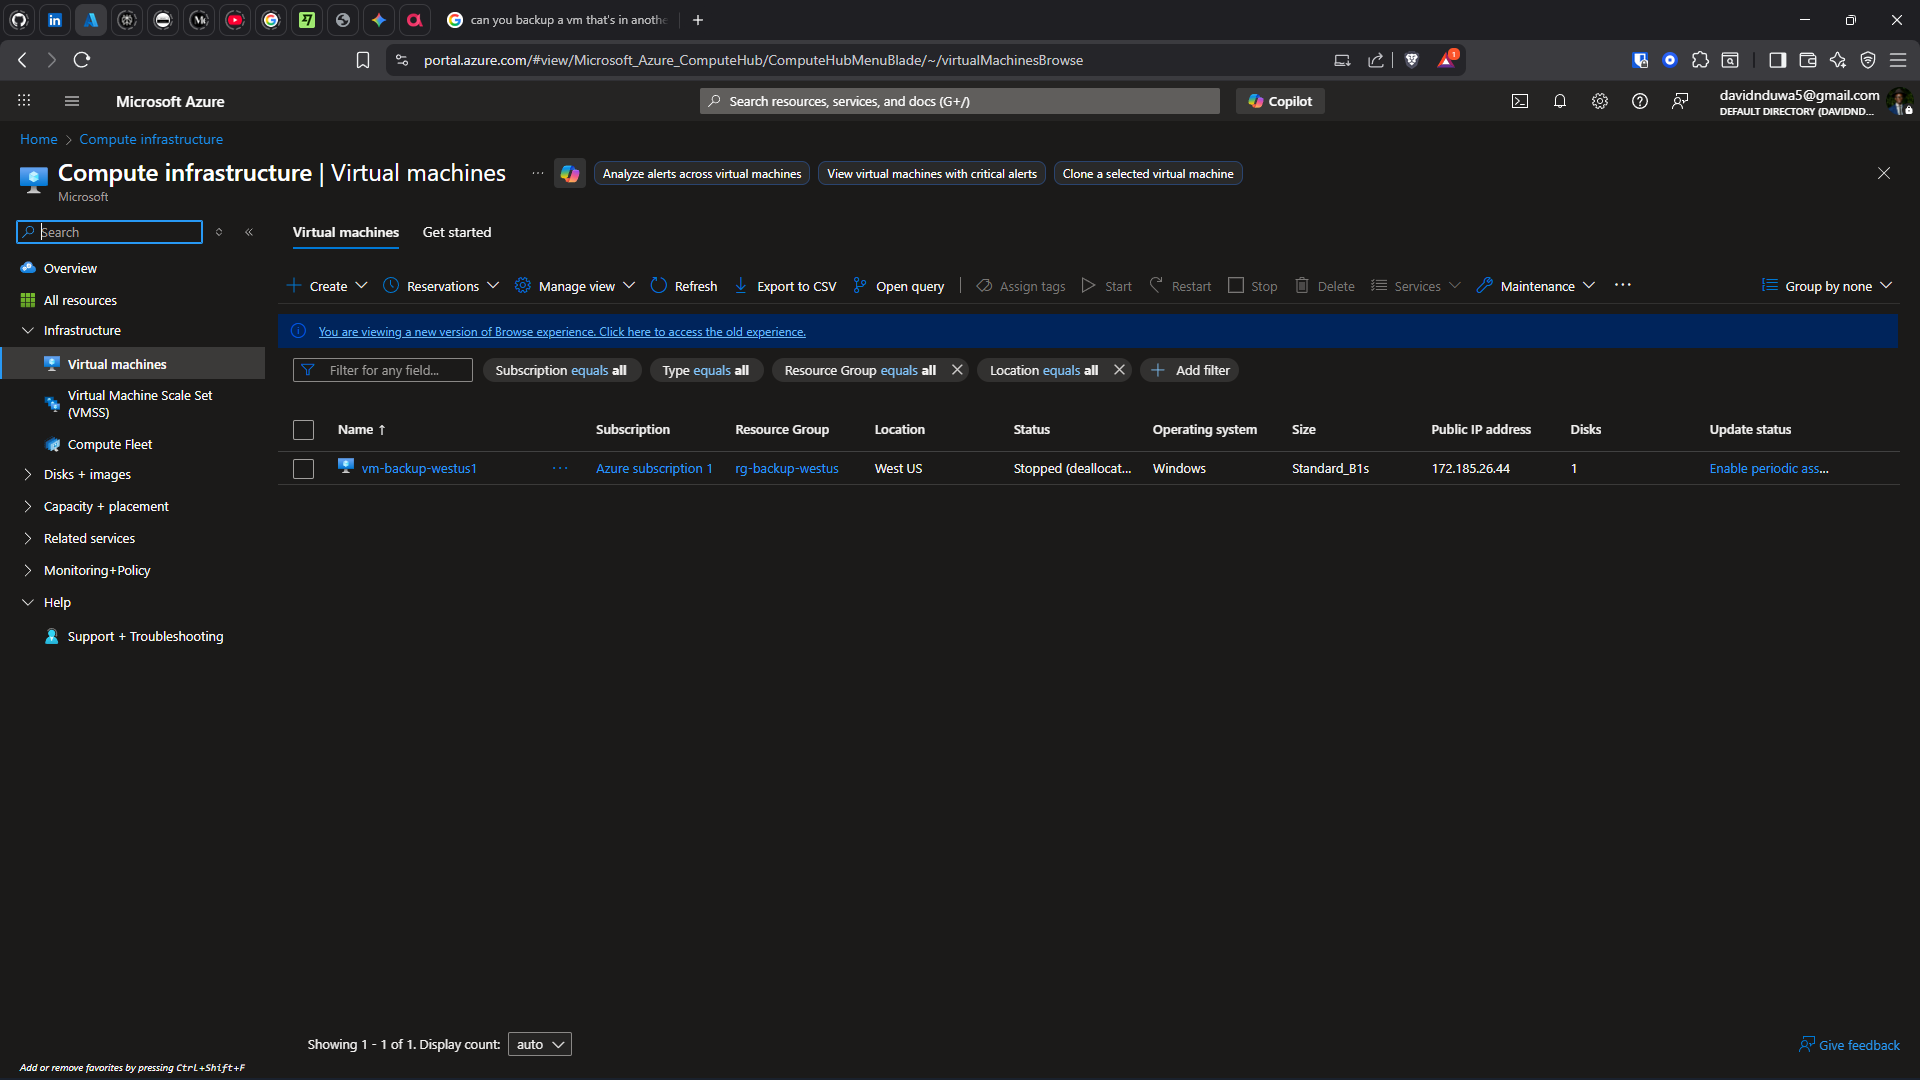
Task: Click the page title ellipsis menu
Action: point(538,173)
